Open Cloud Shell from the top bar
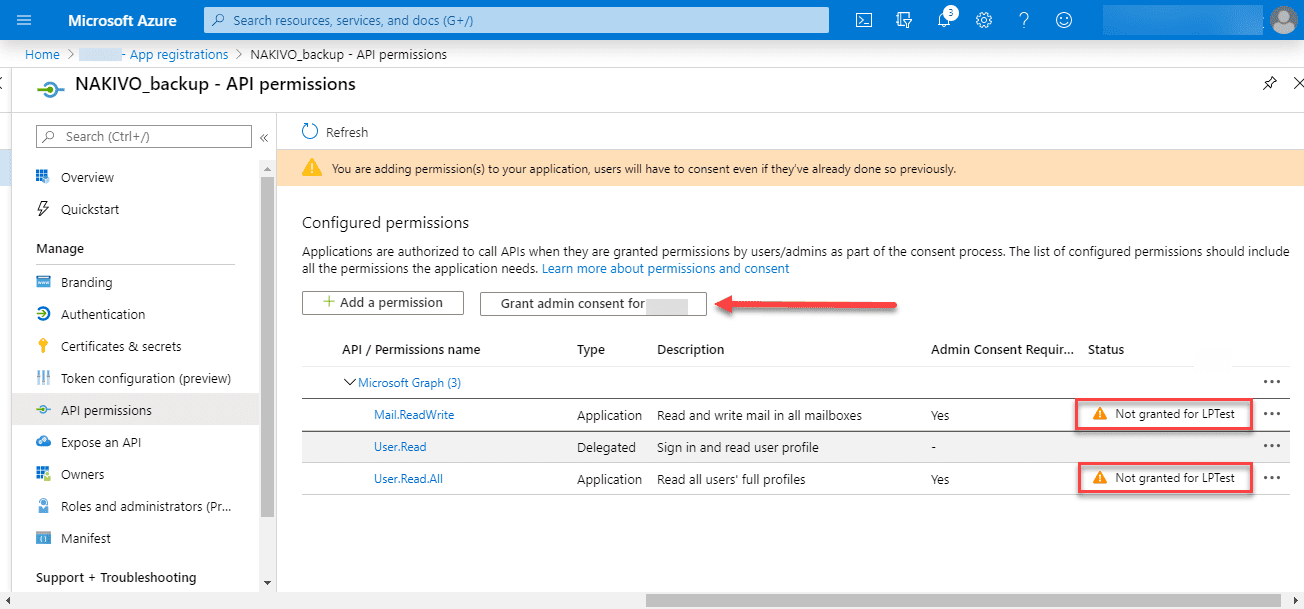The height and width of the screenshot is (609, 1304). point(865,20)
